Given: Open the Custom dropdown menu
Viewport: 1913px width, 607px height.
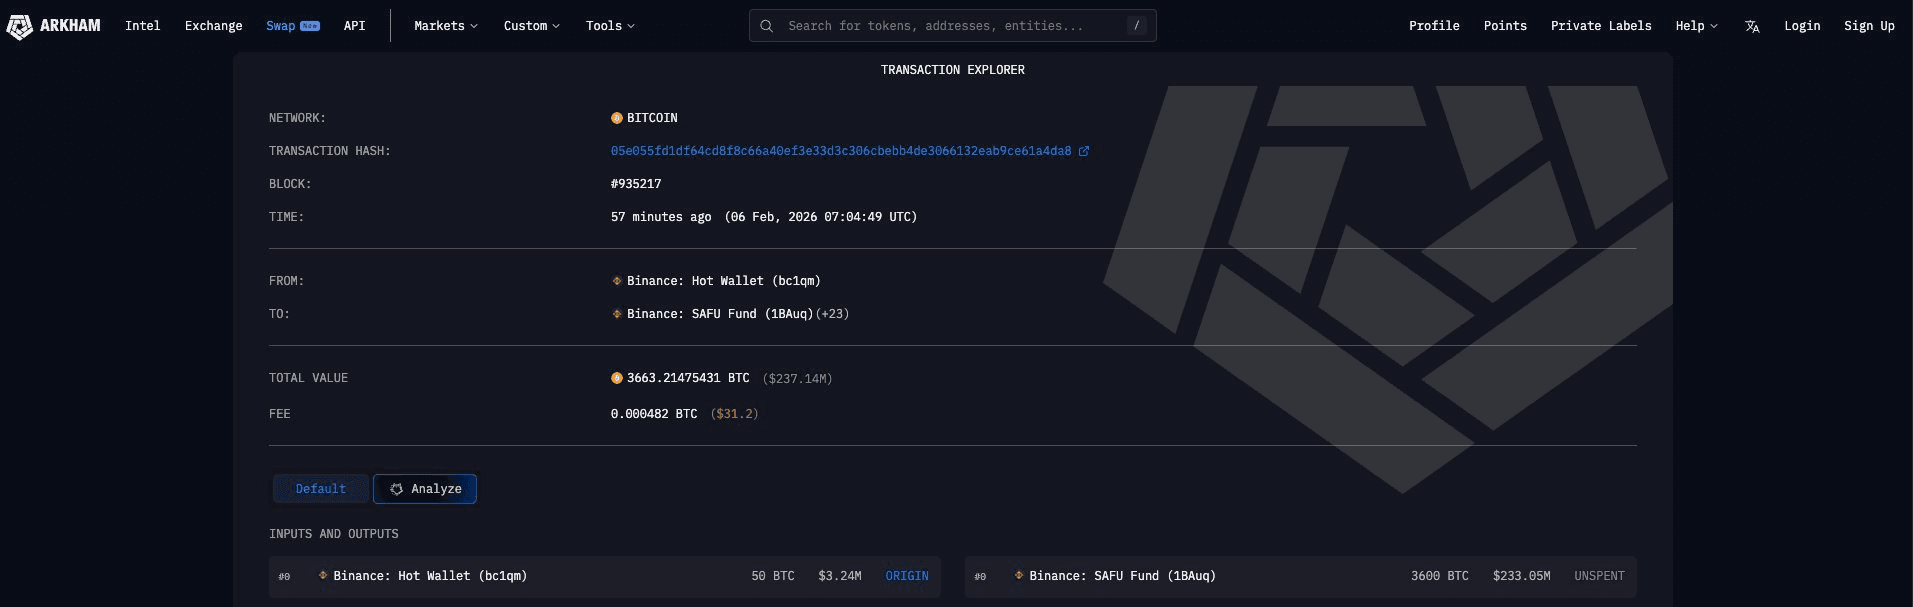Looking at the screenshot, I should (531, 26).
